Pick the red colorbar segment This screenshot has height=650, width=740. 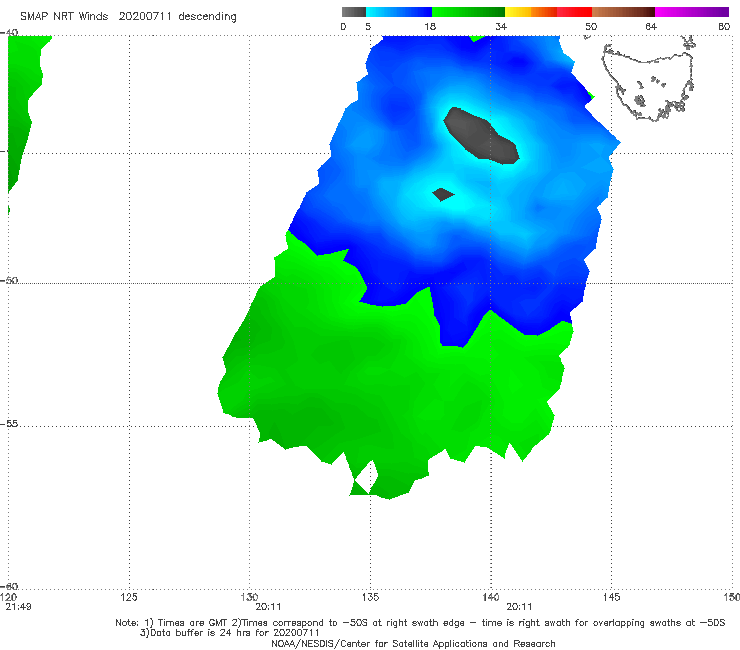click(x=574, y=12)
